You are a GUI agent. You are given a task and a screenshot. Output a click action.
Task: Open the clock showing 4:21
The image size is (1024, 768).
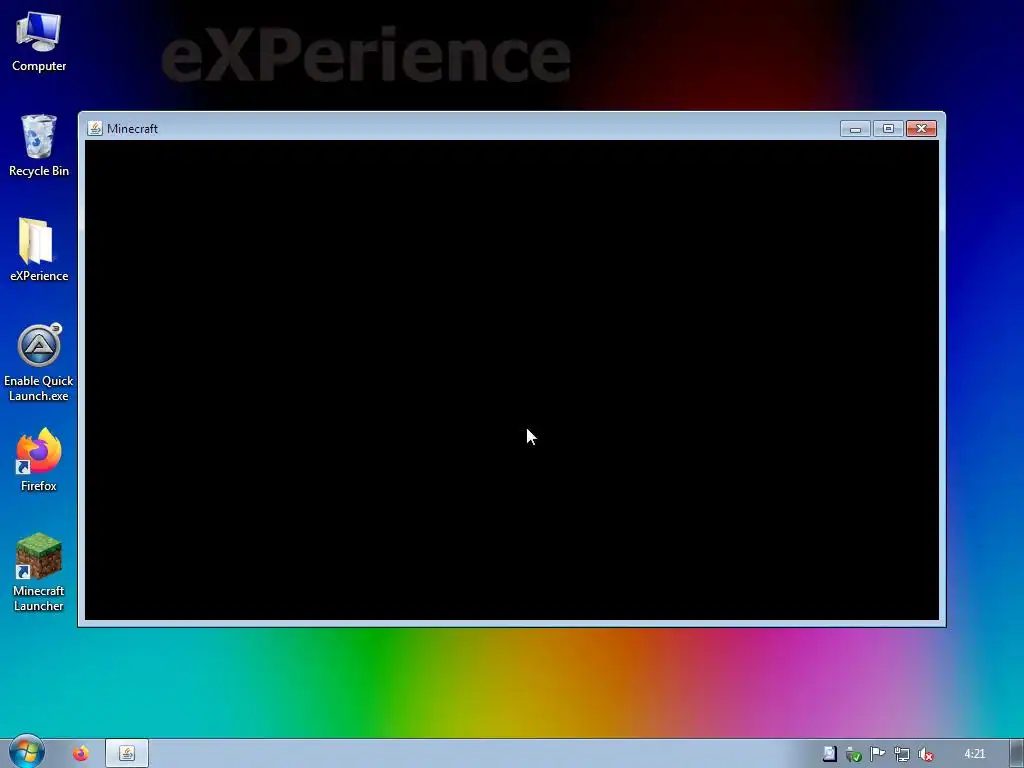point(974,754)
